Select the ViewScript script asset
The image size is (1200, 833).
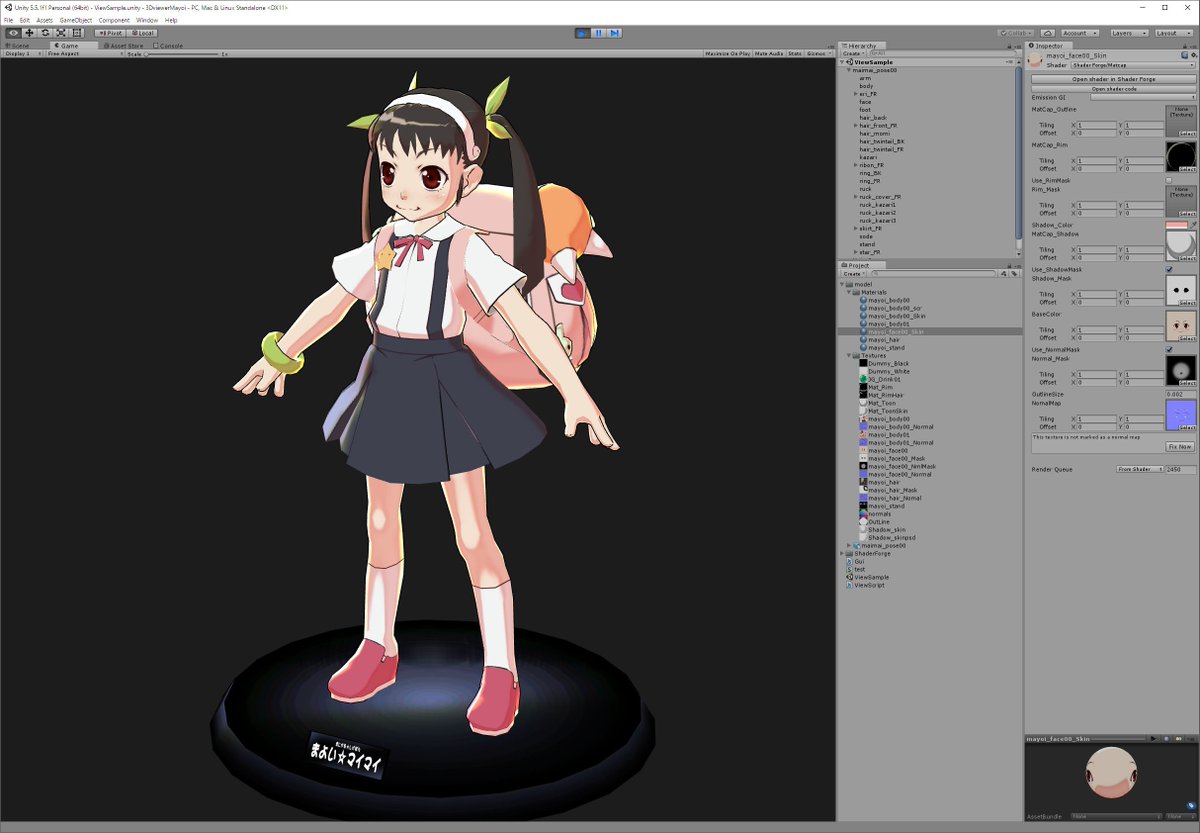coord(865,585)
